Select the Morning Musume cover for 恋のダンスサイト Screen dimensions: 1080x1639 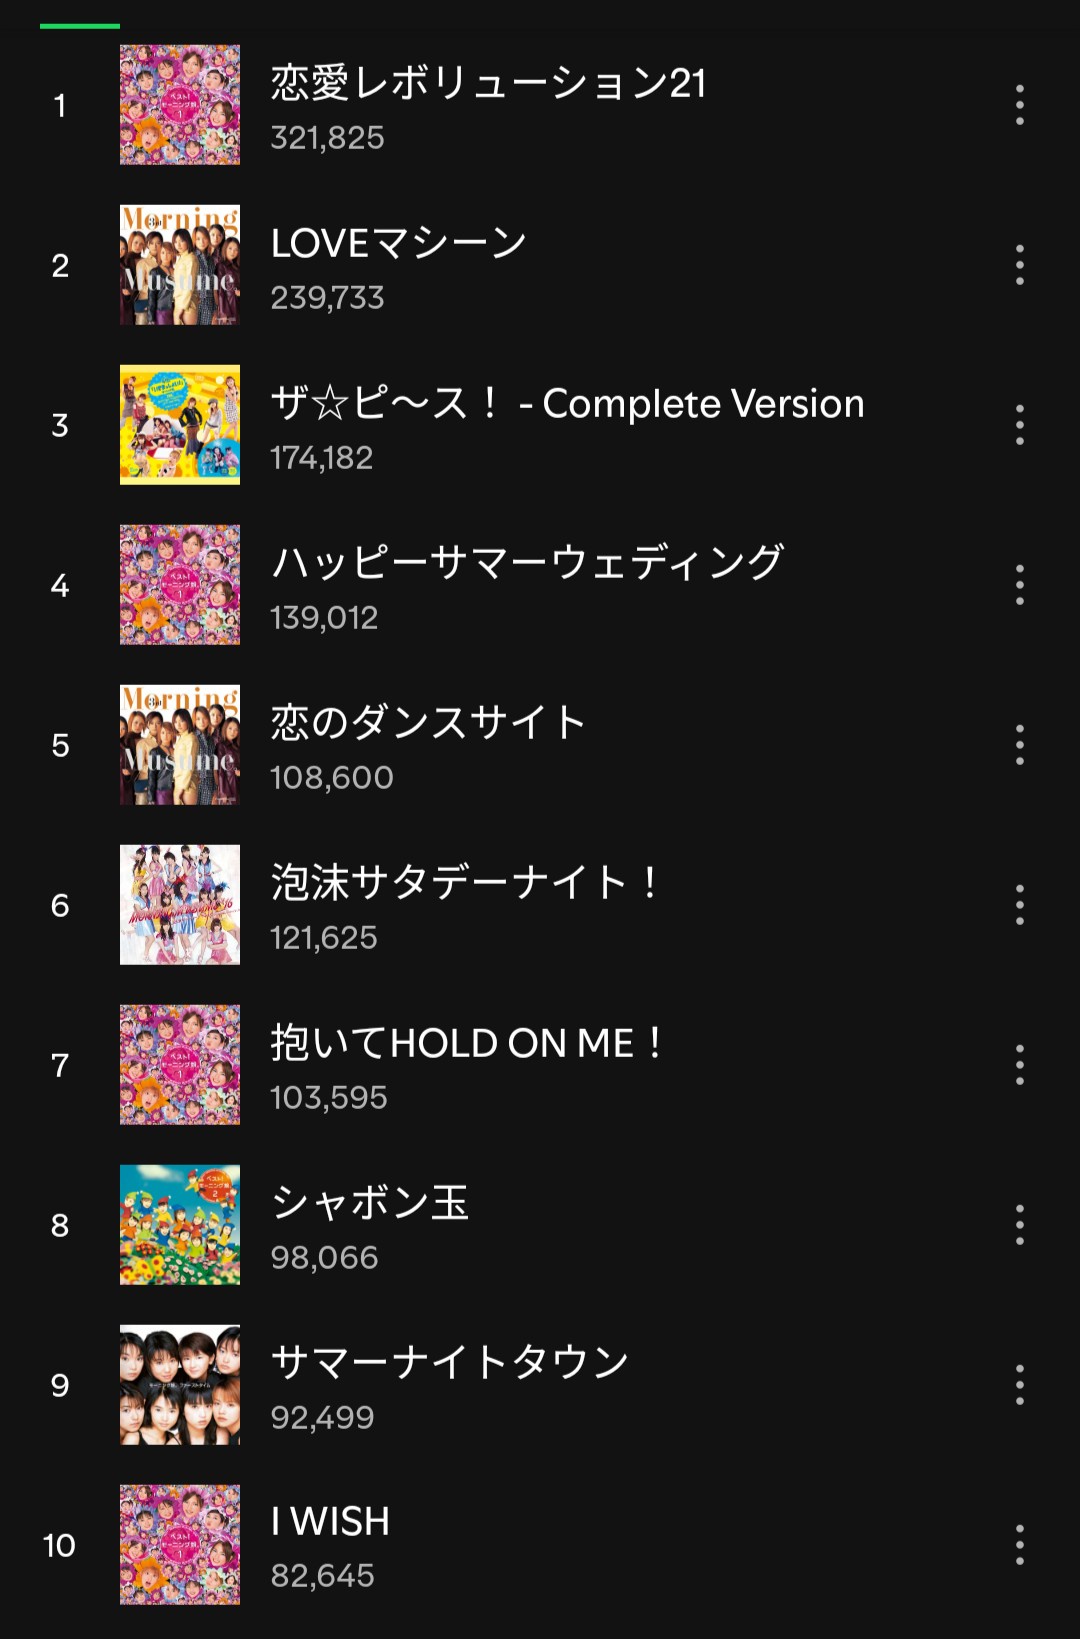pyautogui.click(x=180, y=745)
